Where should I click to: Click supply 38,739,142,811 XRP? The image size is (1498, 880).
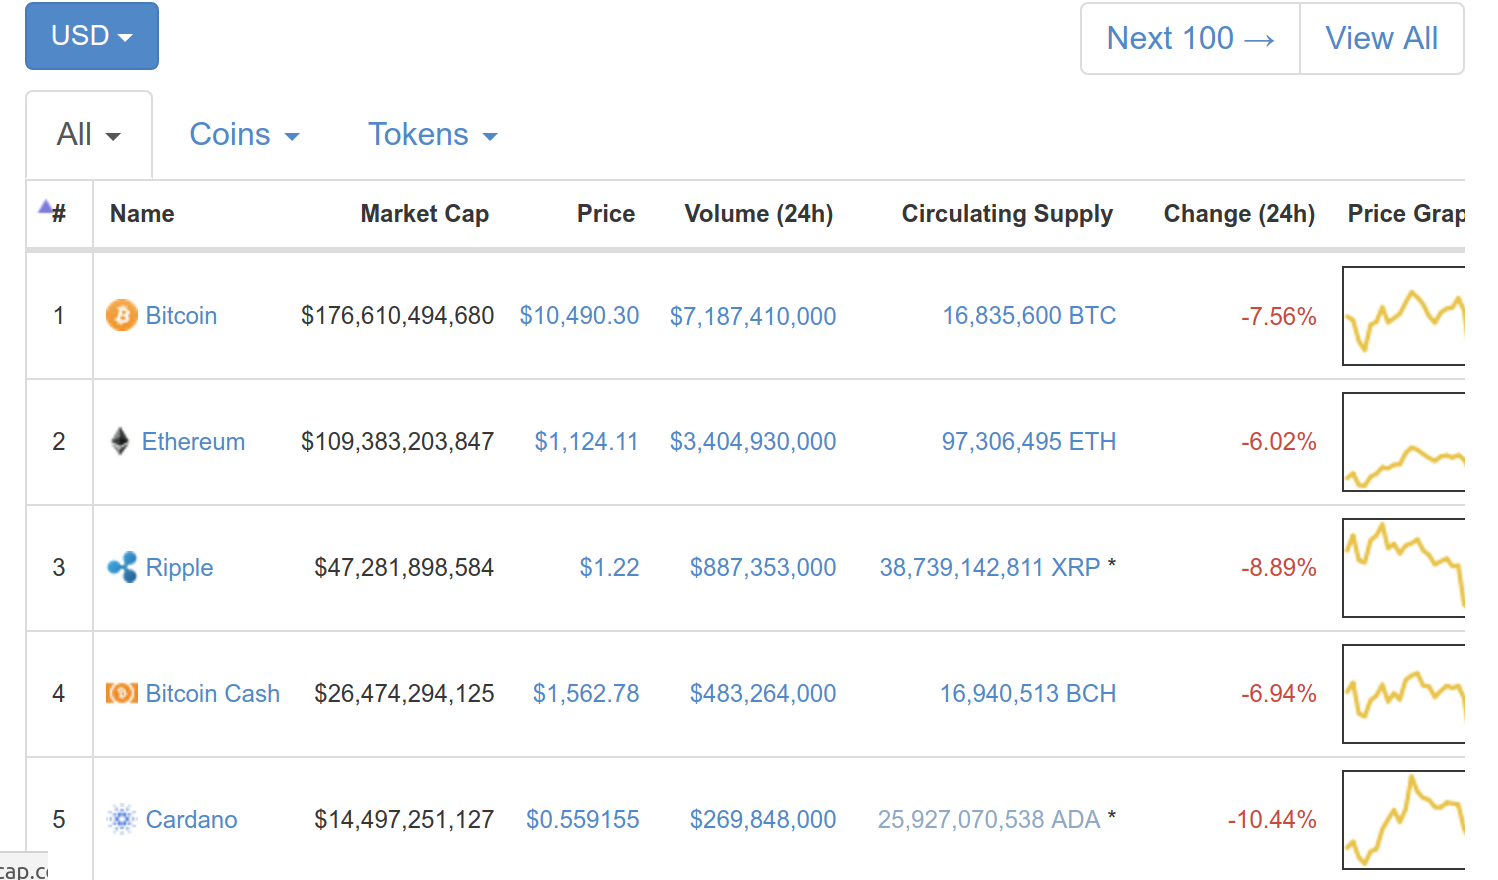(990, 568)
